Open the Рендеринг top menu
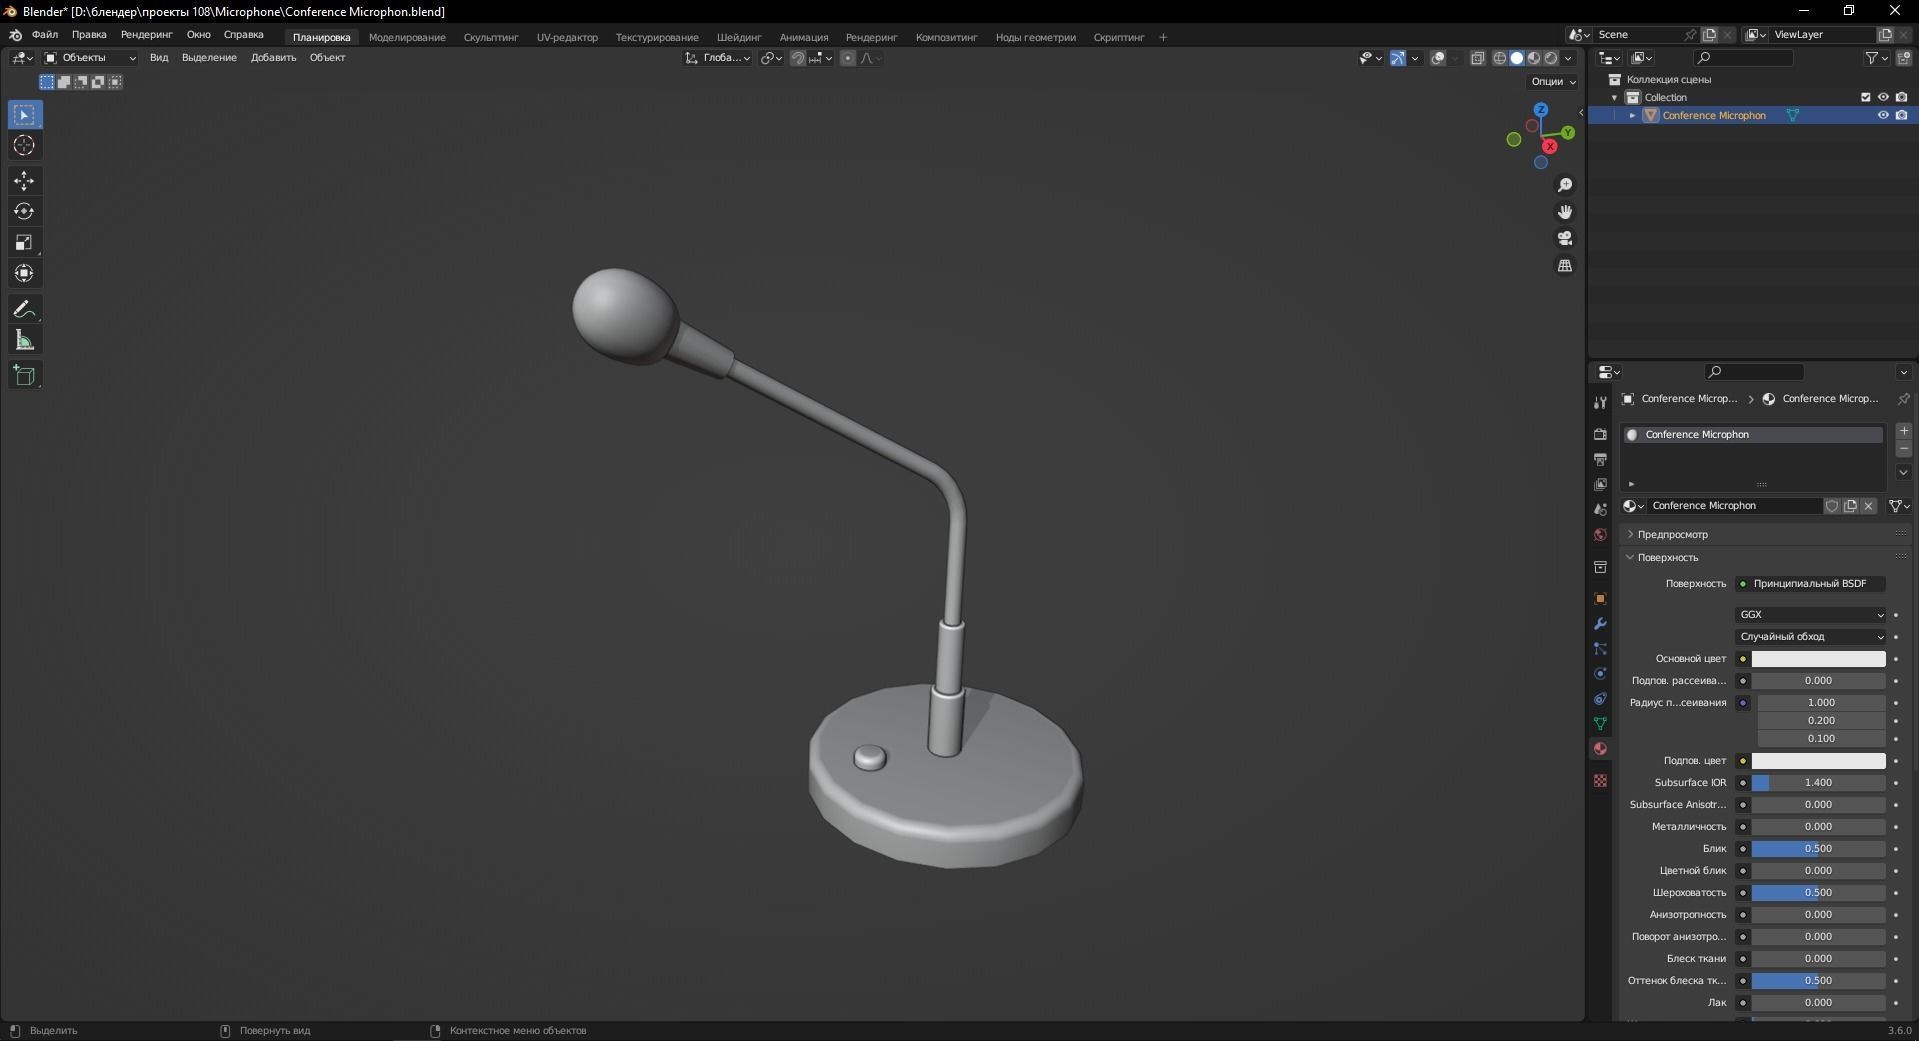1919x1041 pixels. click(147, 35)
